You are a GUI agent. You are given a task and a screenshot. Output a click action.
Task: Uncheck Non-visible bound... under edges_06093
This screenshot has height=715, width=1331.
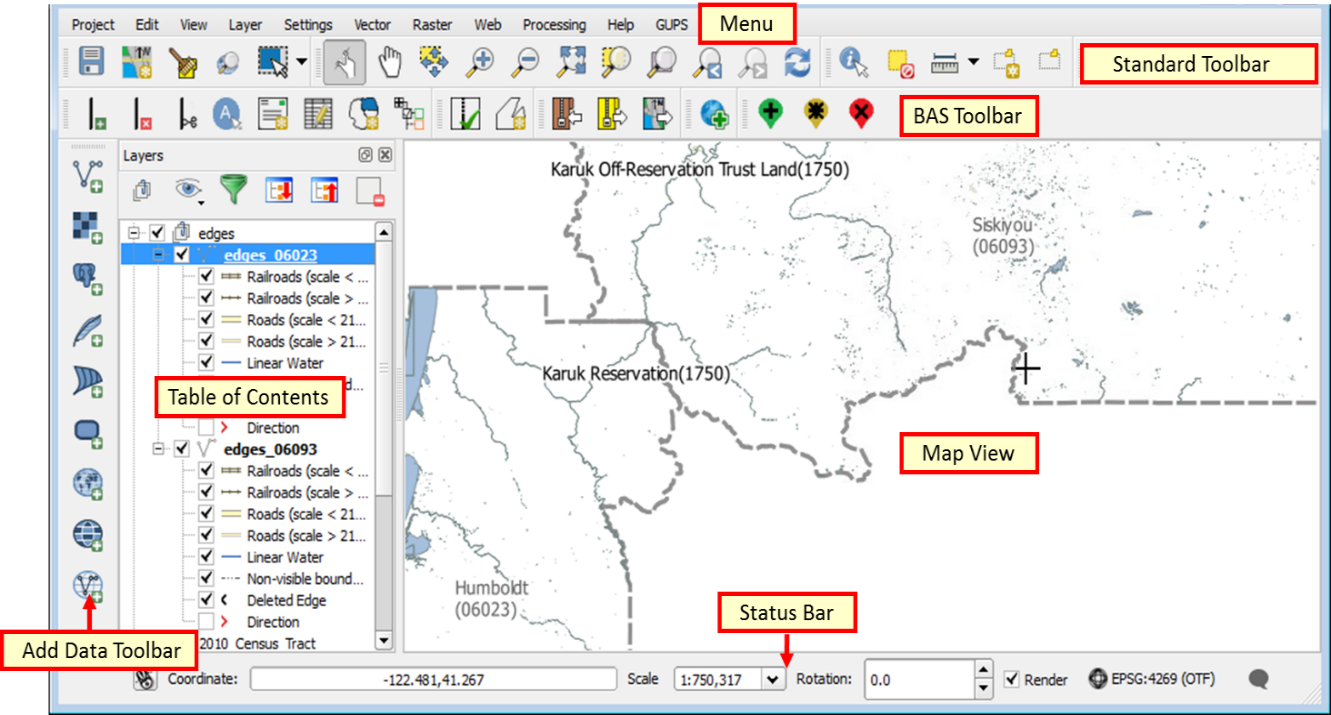tap(206, 578)
